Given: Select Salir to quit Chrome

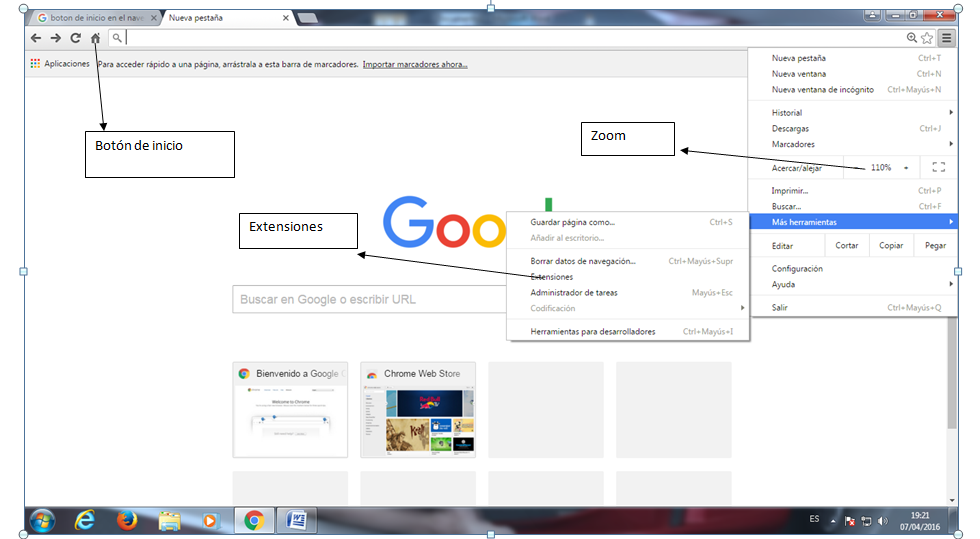Looking at the screenshot, I should pos(854,307).
